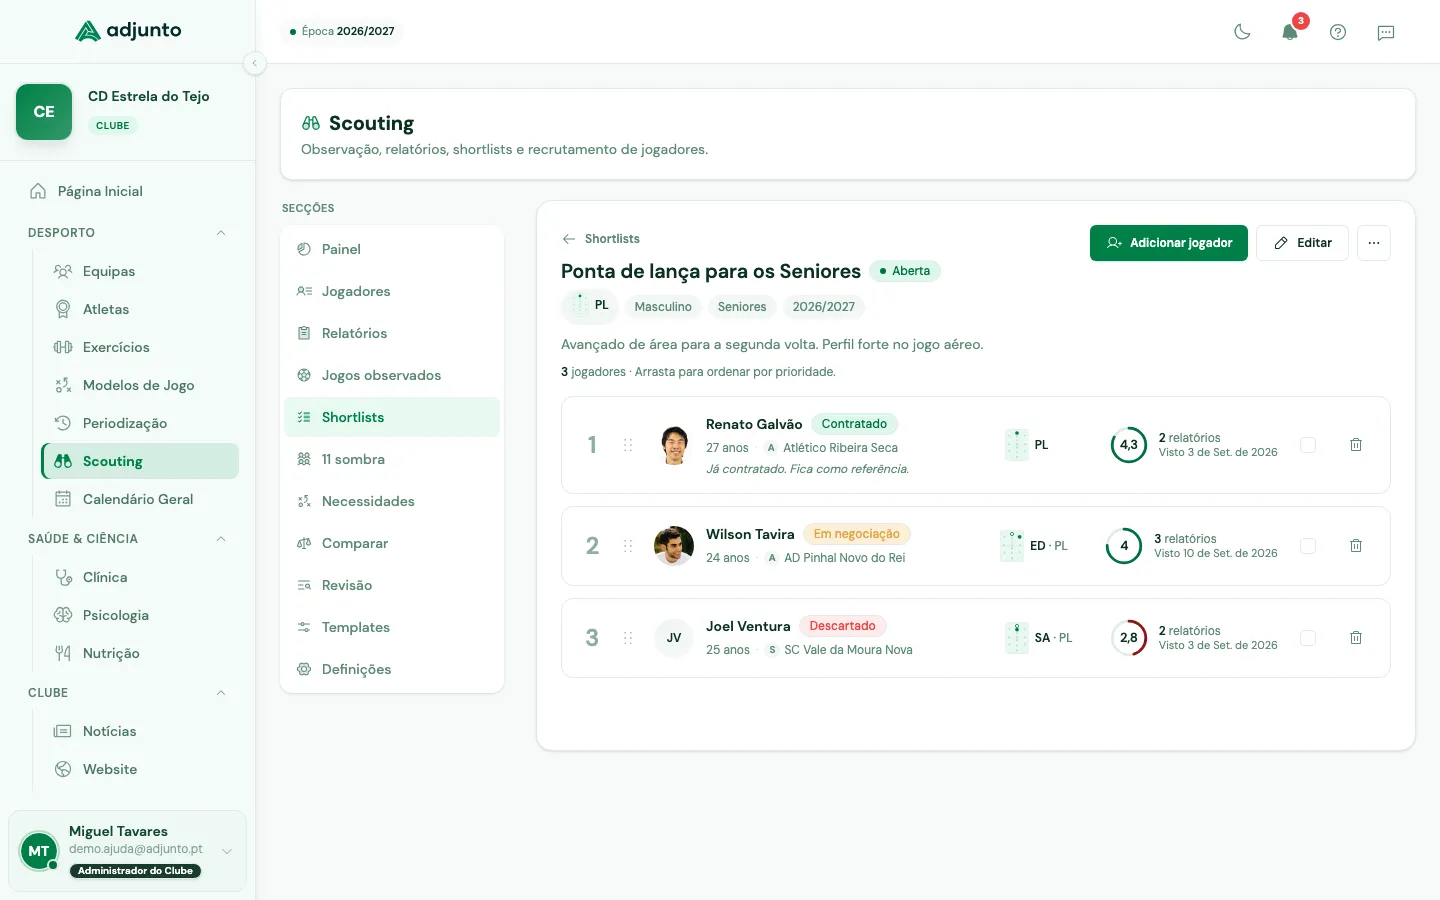
Task: Open Equipas in the sidebar
Action: (x=140, y=271)
